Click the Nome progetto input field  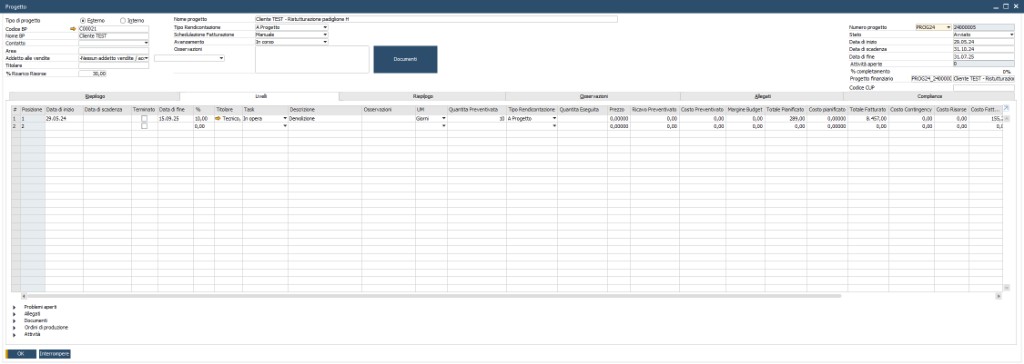click(436, 20)
